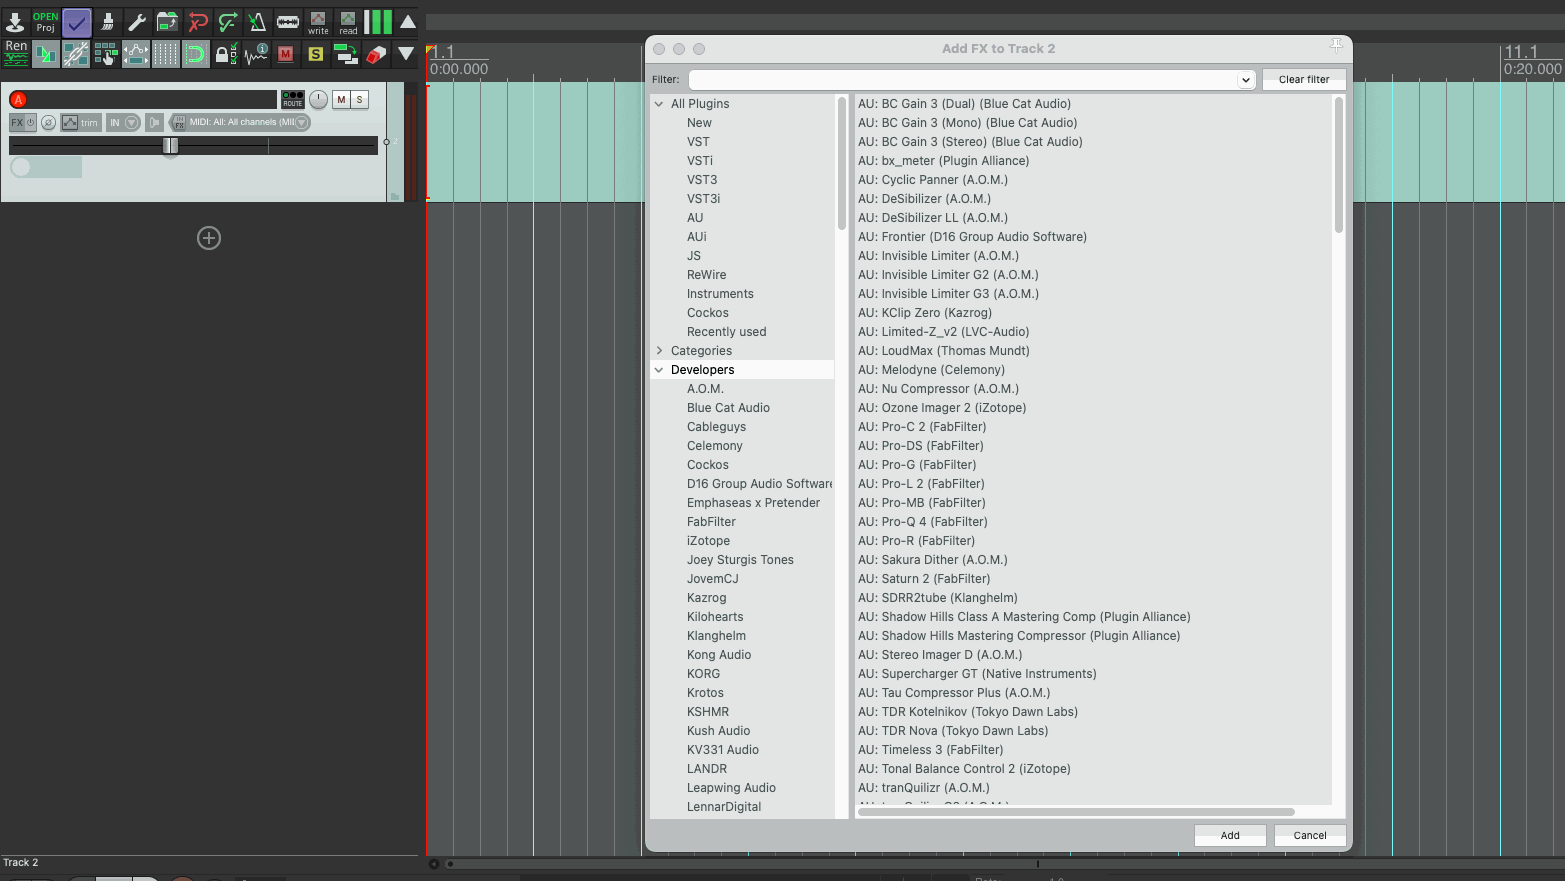Viewport: 1565px width, 881px height.
Task: Click the pin icon in the dialog title bar
Action: 1336,46
